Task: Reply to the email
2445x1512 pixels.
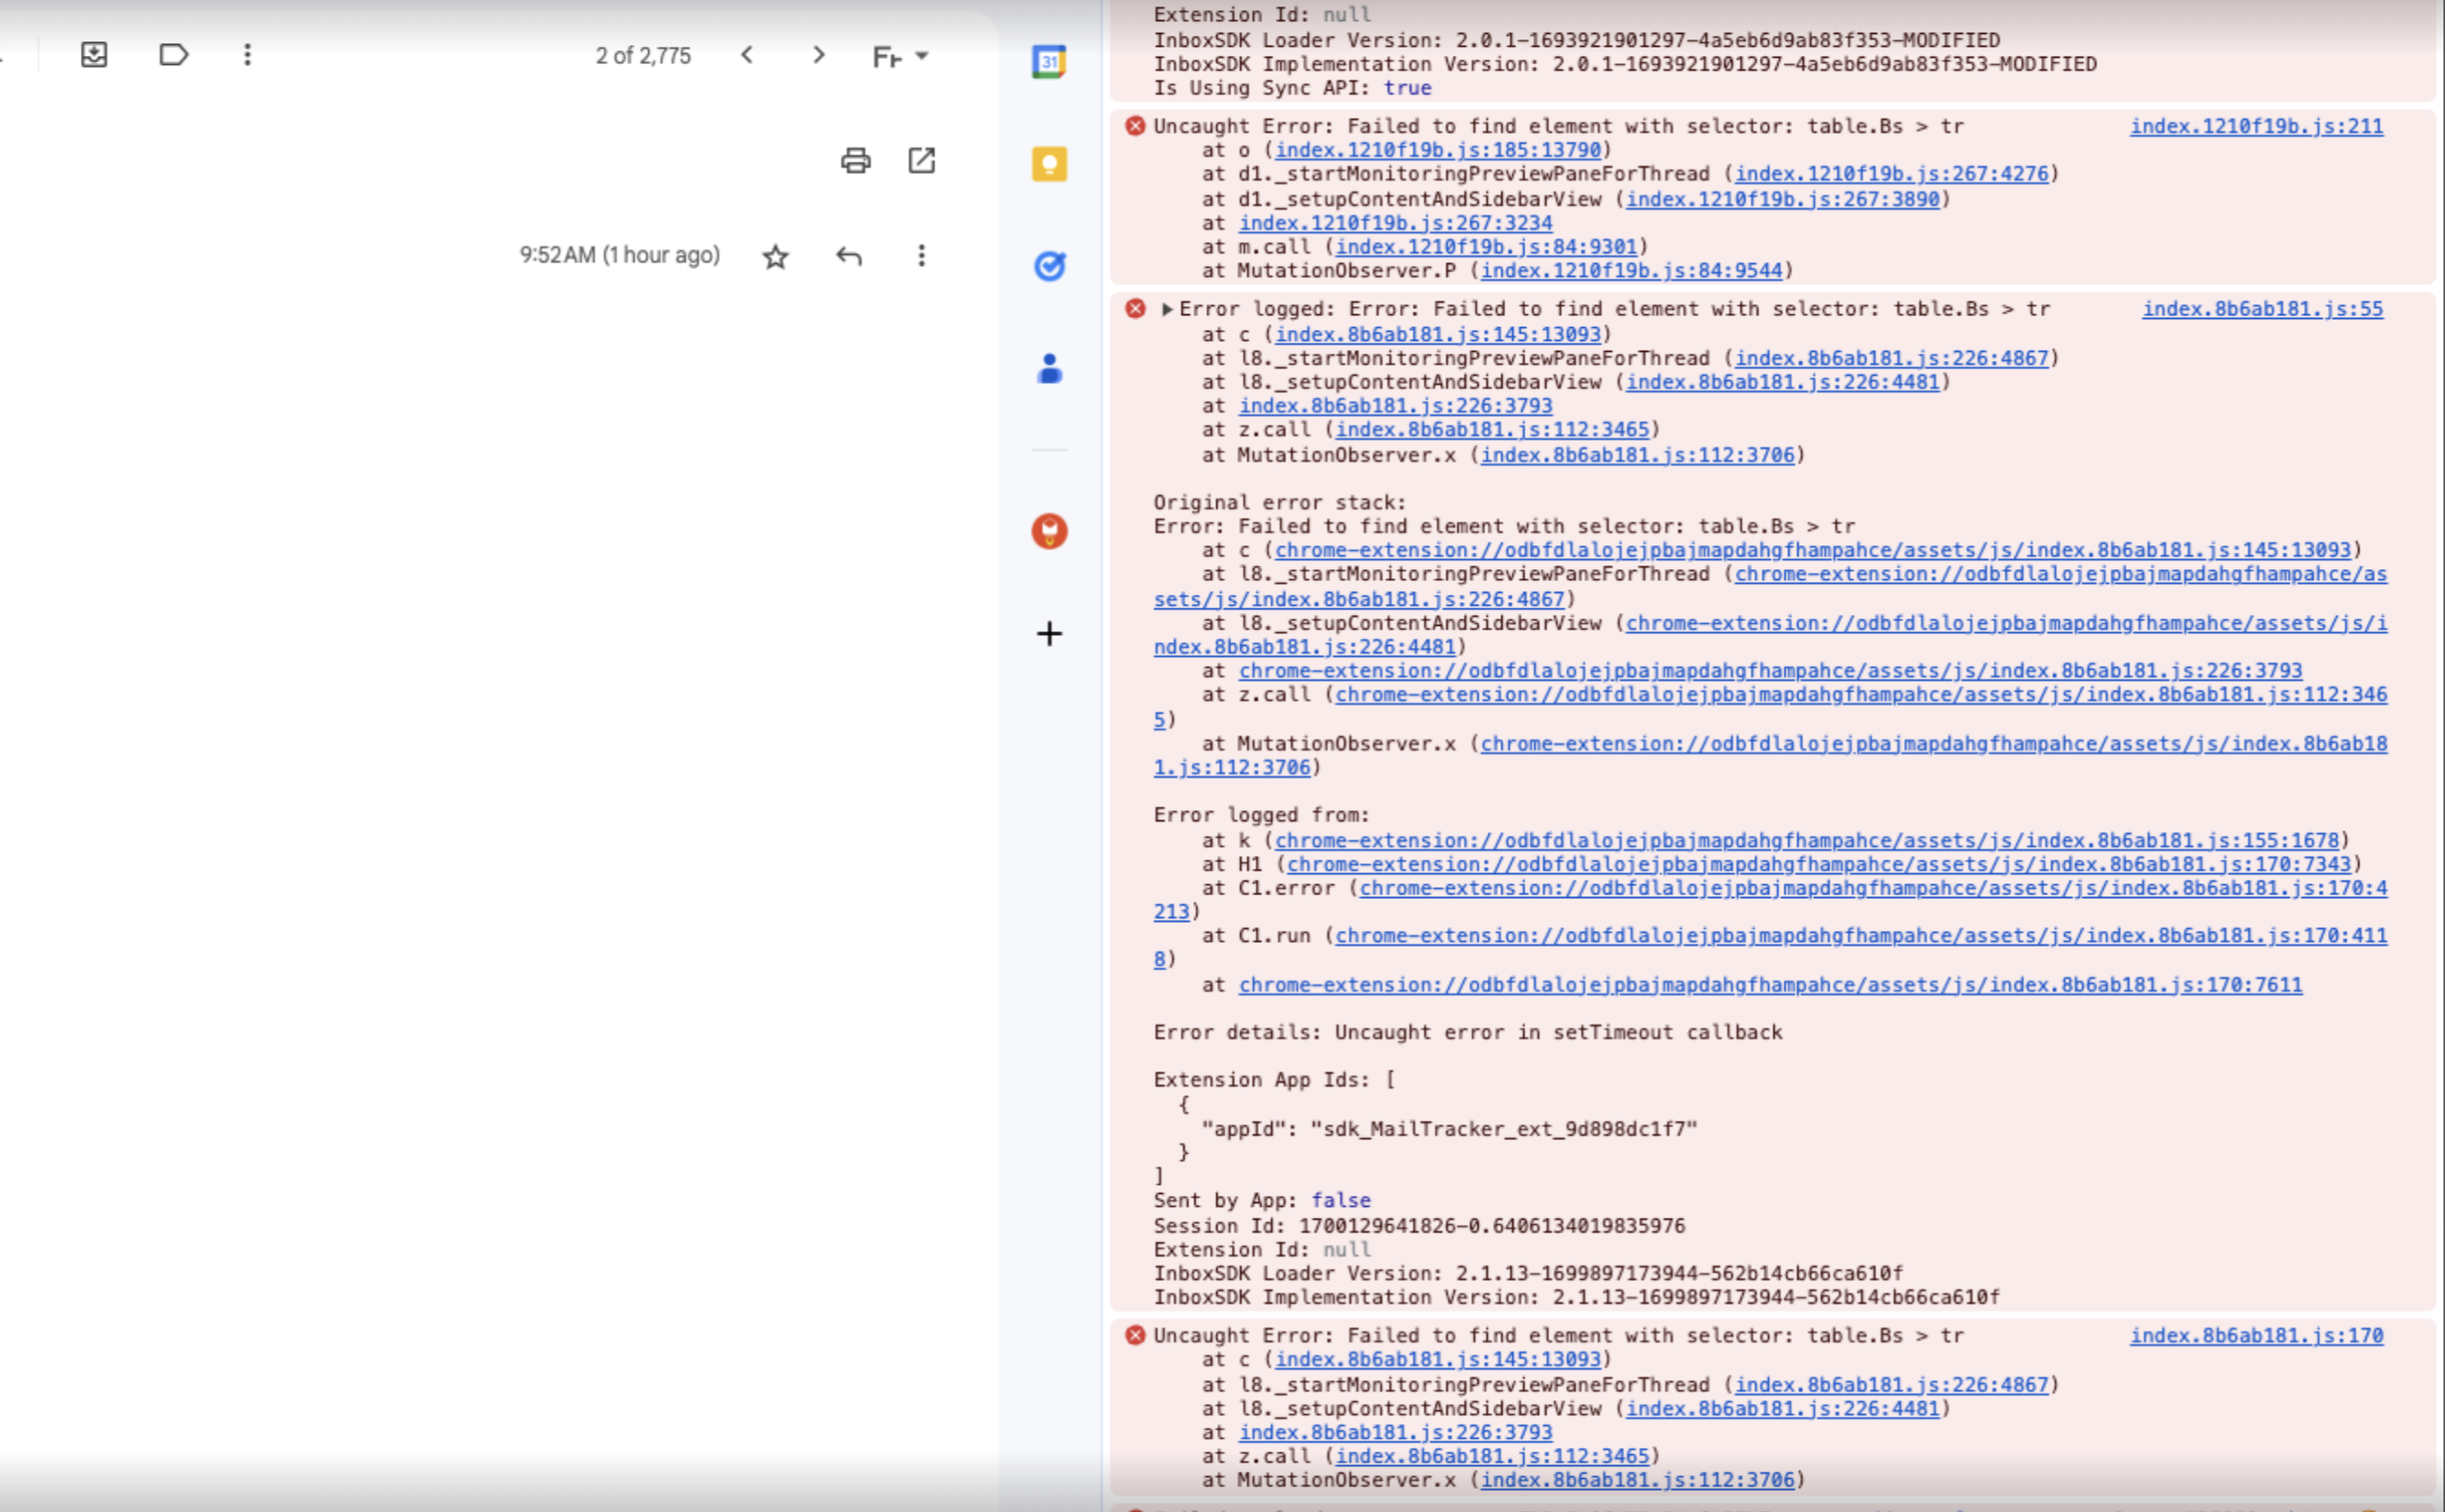Action: pyautogui.click(x=849, y=257)
